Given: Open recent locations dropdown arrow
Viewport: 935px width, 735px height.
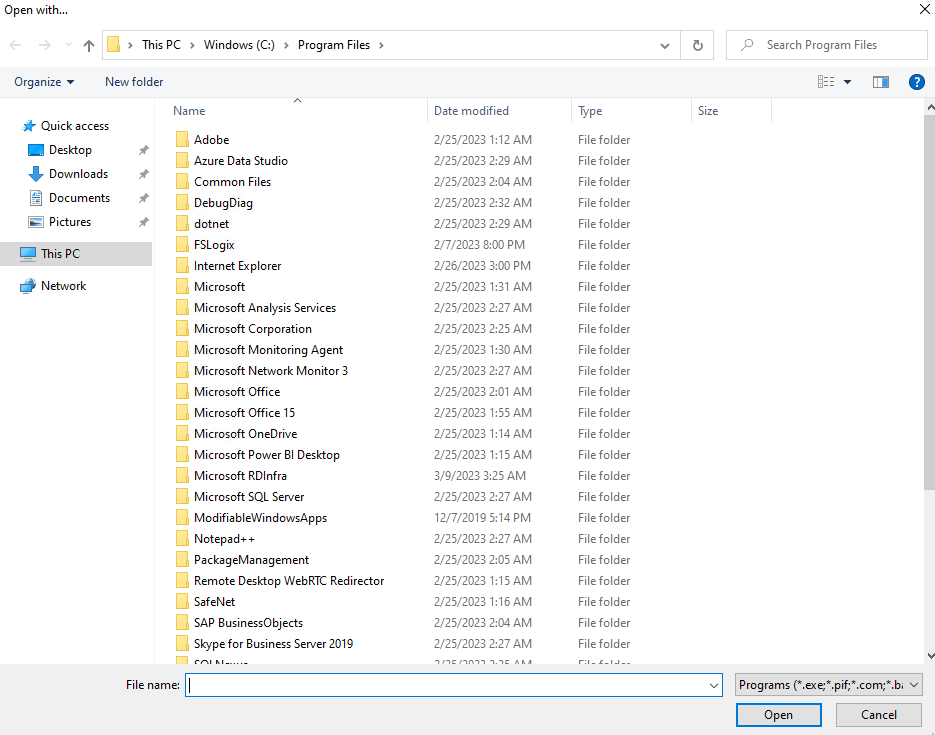Looking at the screenshot, I should tap(68, 45).
